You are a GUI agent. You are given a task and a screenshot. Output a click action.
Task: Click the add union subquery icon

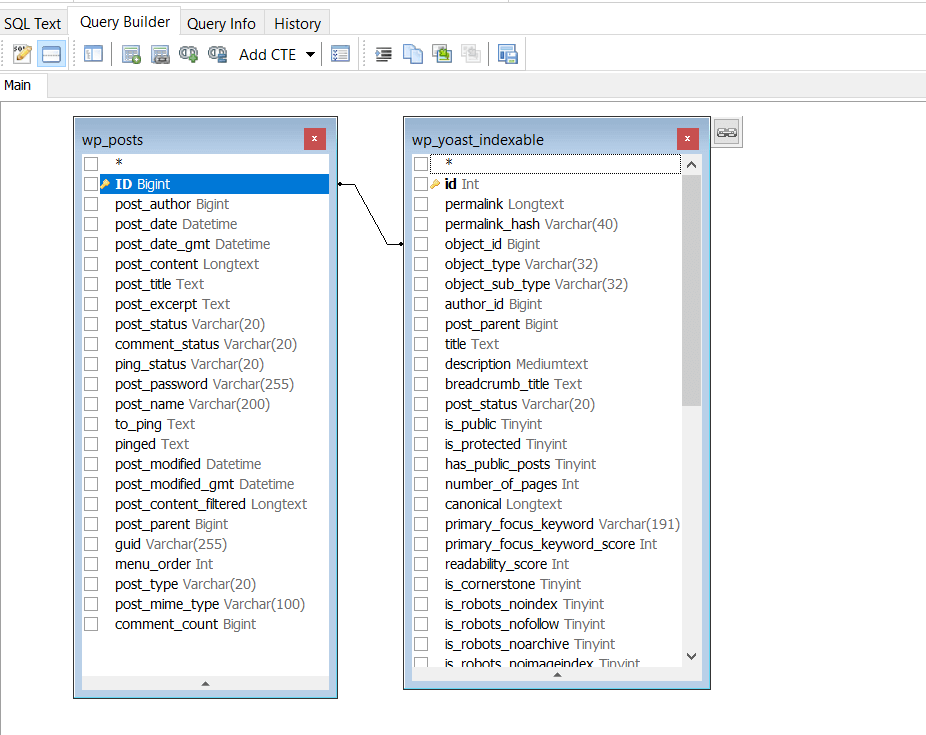188,54
